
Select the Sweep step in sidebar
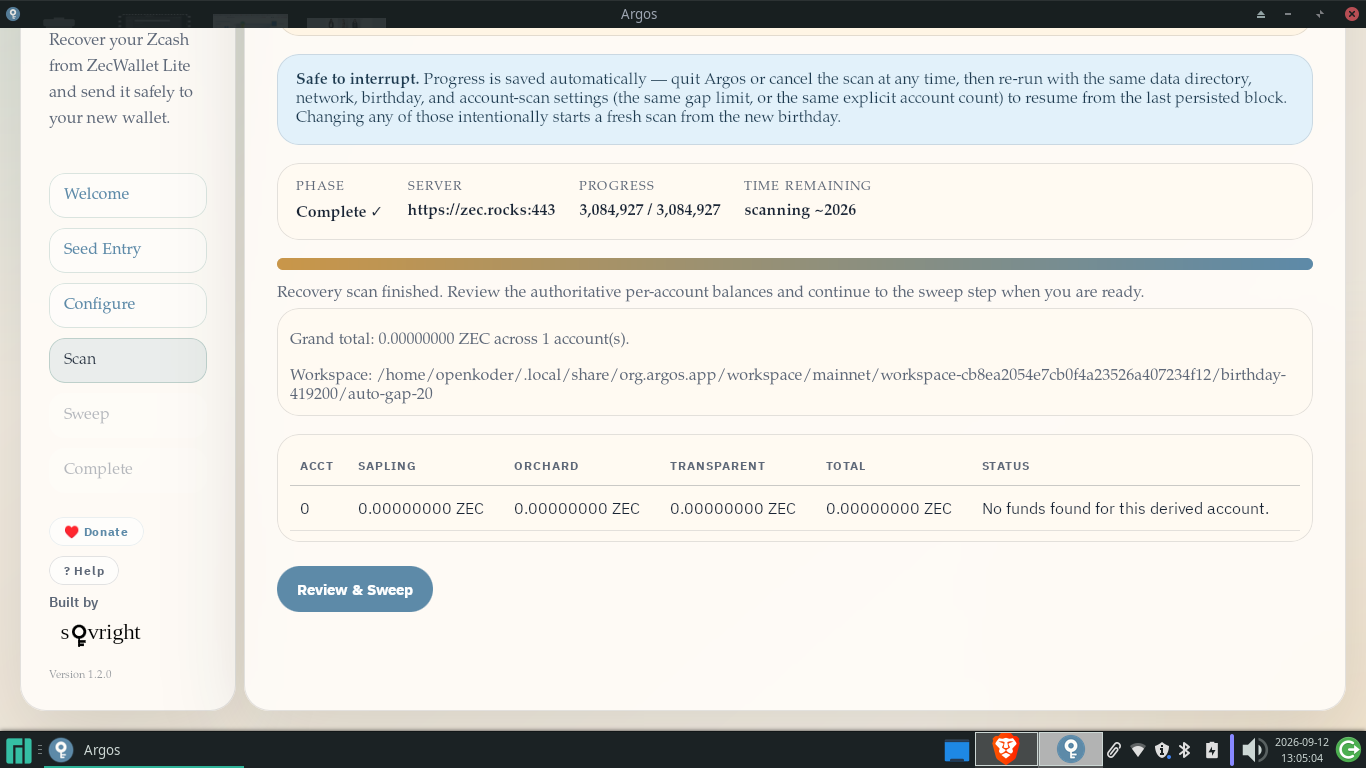click(x=128, y=414)
